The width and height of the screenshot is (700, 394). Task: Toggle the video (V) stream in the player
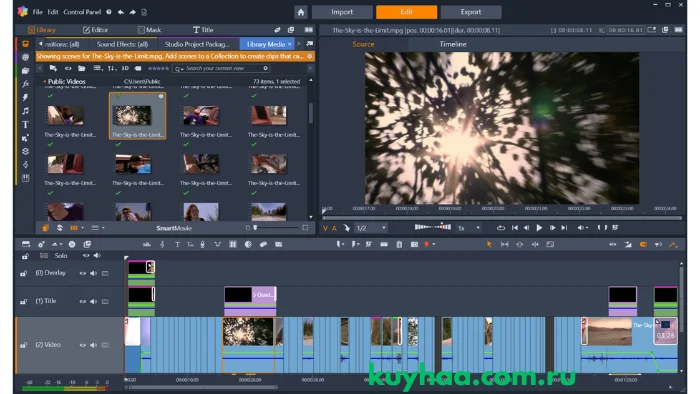click(x=325, y=228)
